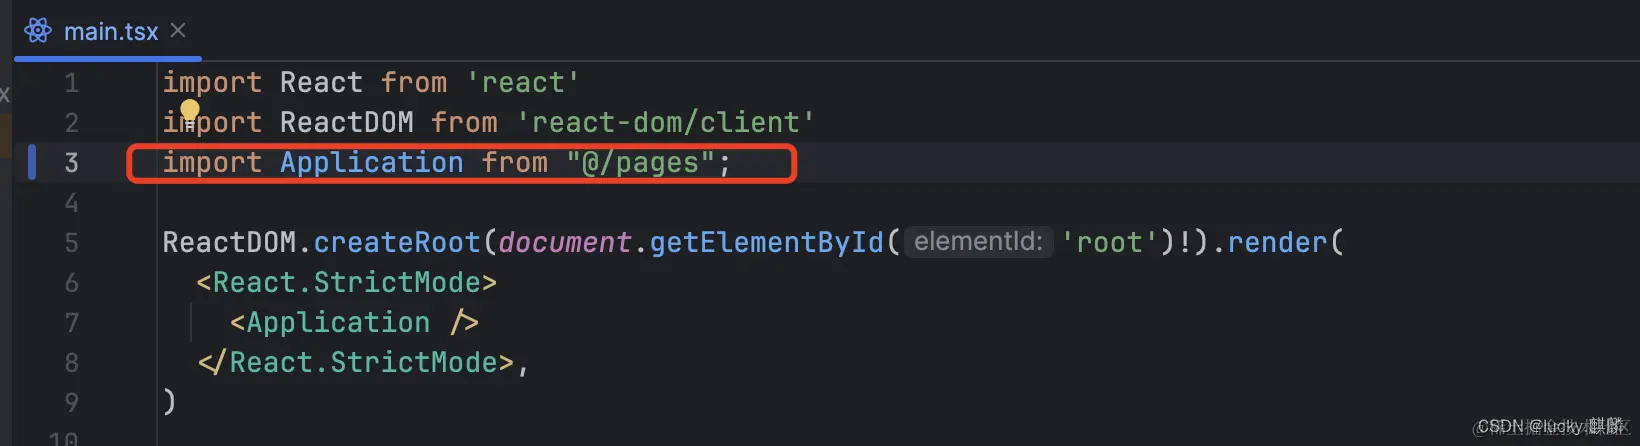The image size is (1640, 446).
Task: Click 'react' string on line 1
Action: click(523, 82)
